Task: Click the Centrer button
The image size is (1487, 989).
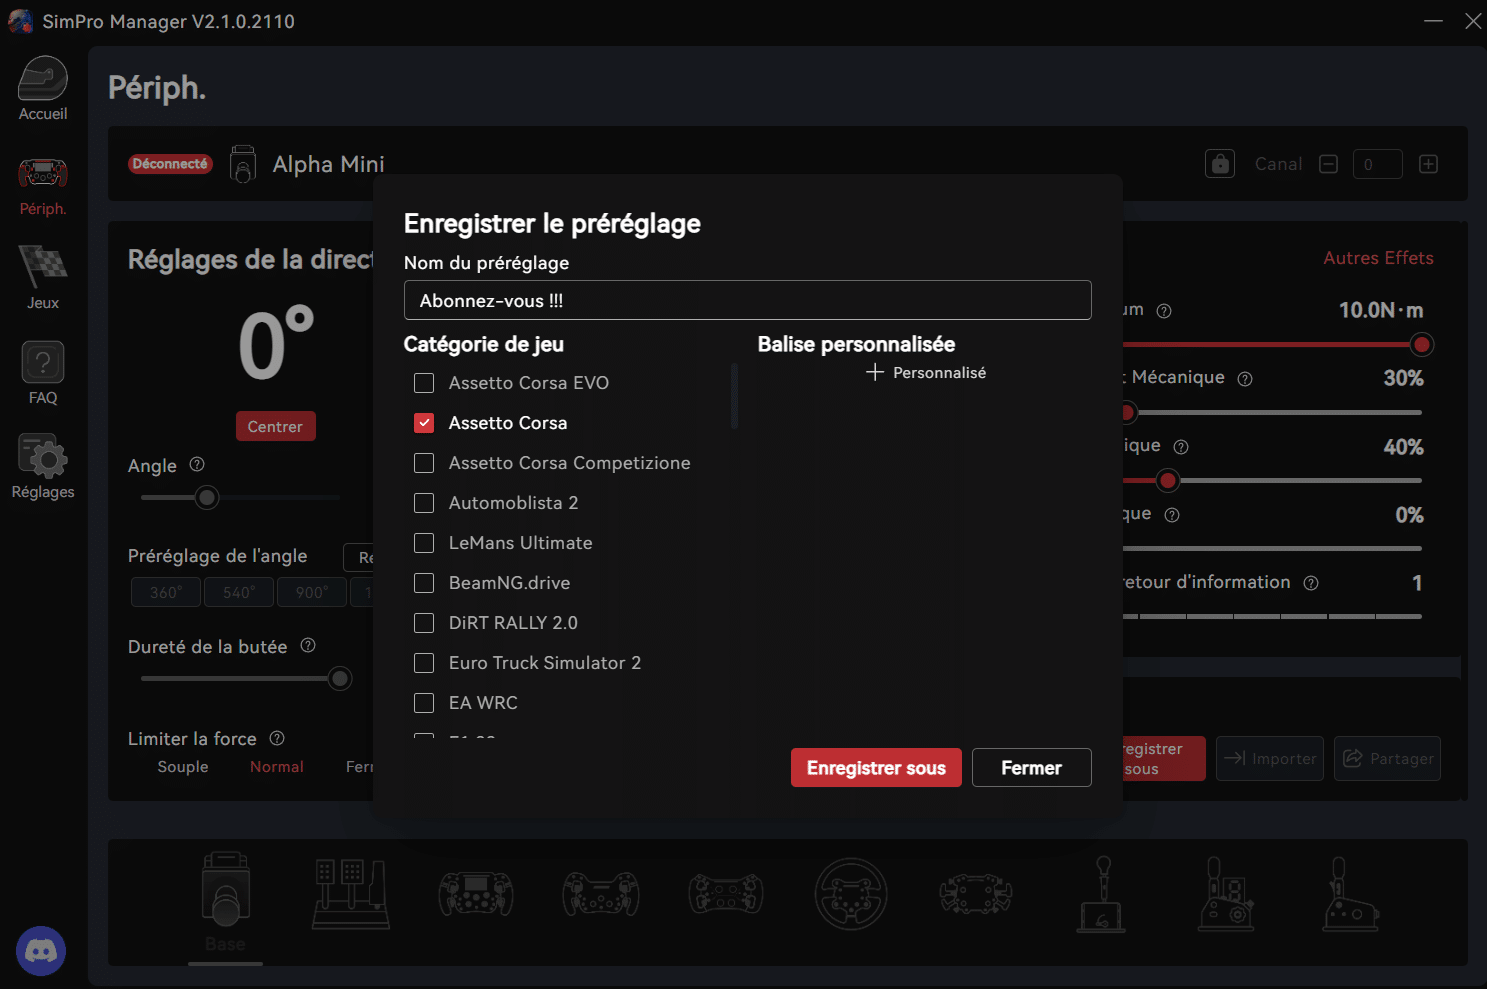Action: coord(275,426)
